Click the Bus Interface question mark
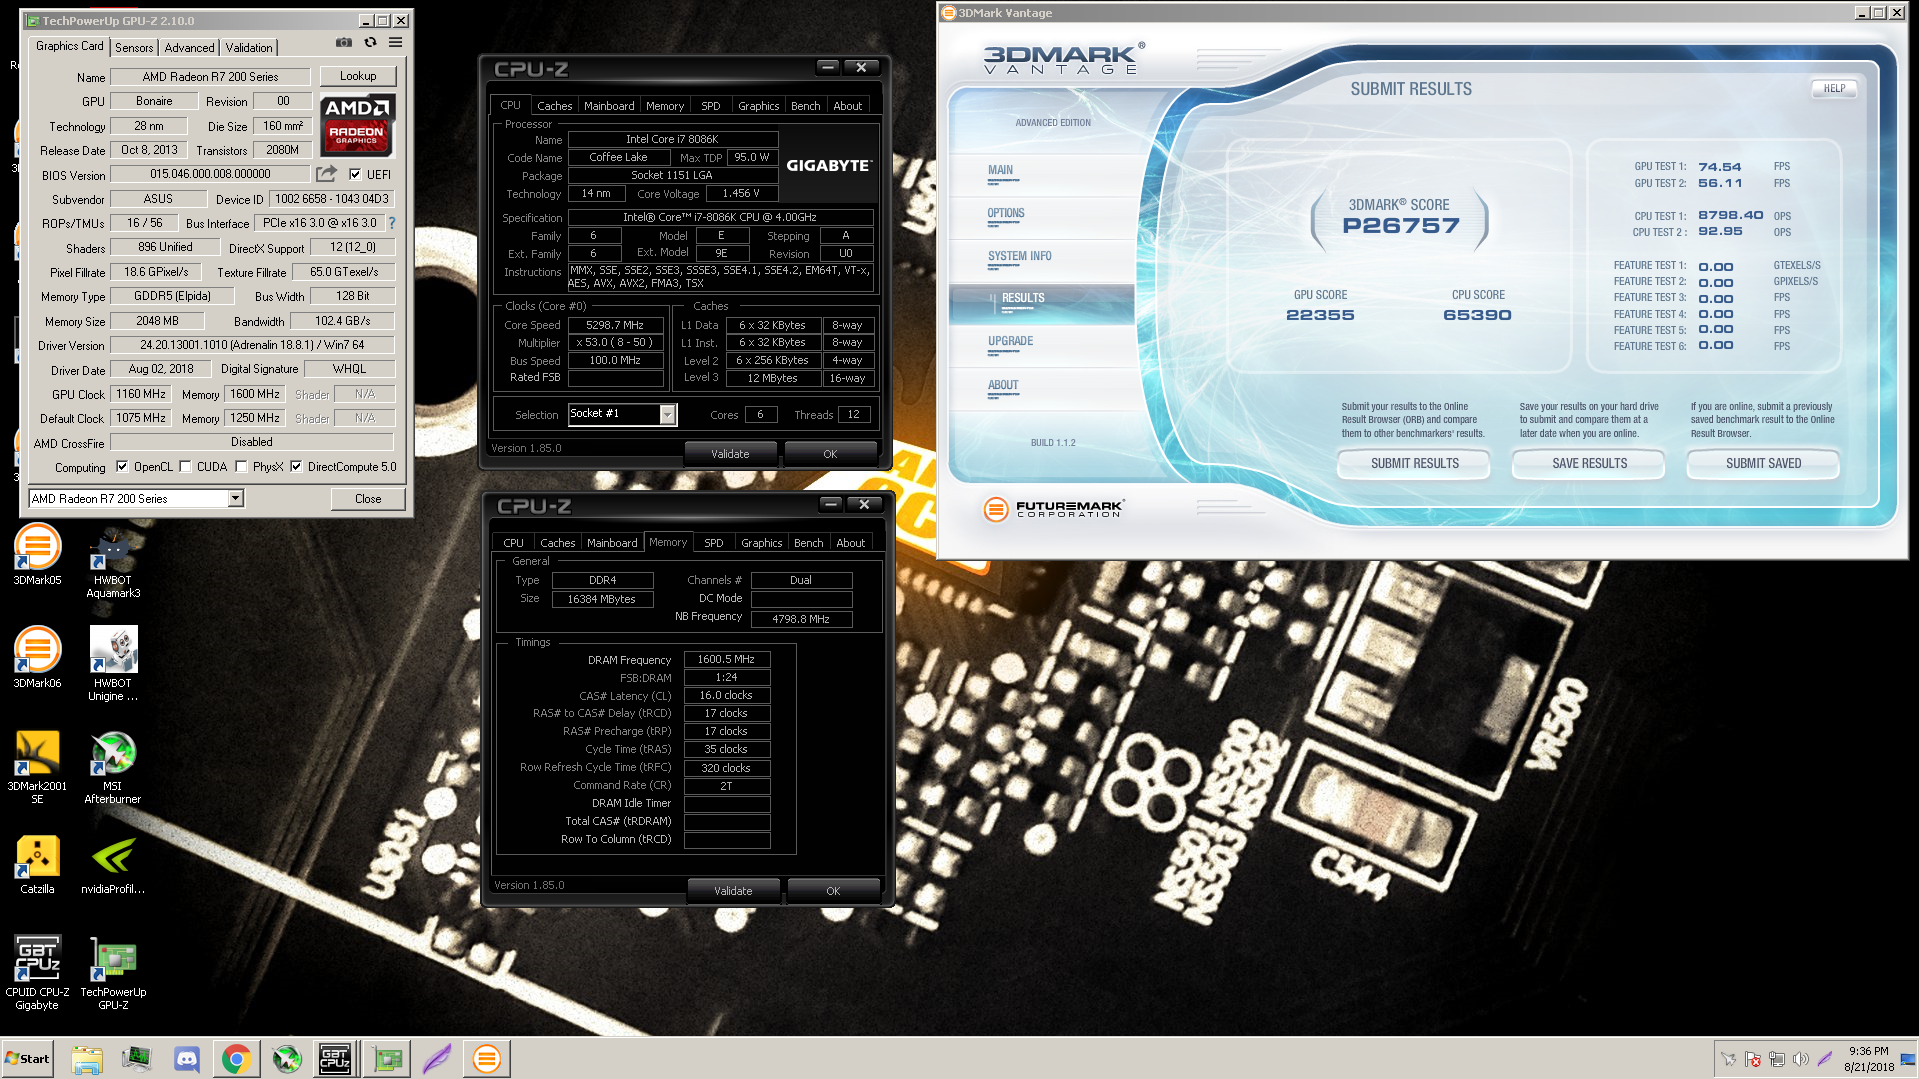1919x1079 pixels. coord(392,223)
